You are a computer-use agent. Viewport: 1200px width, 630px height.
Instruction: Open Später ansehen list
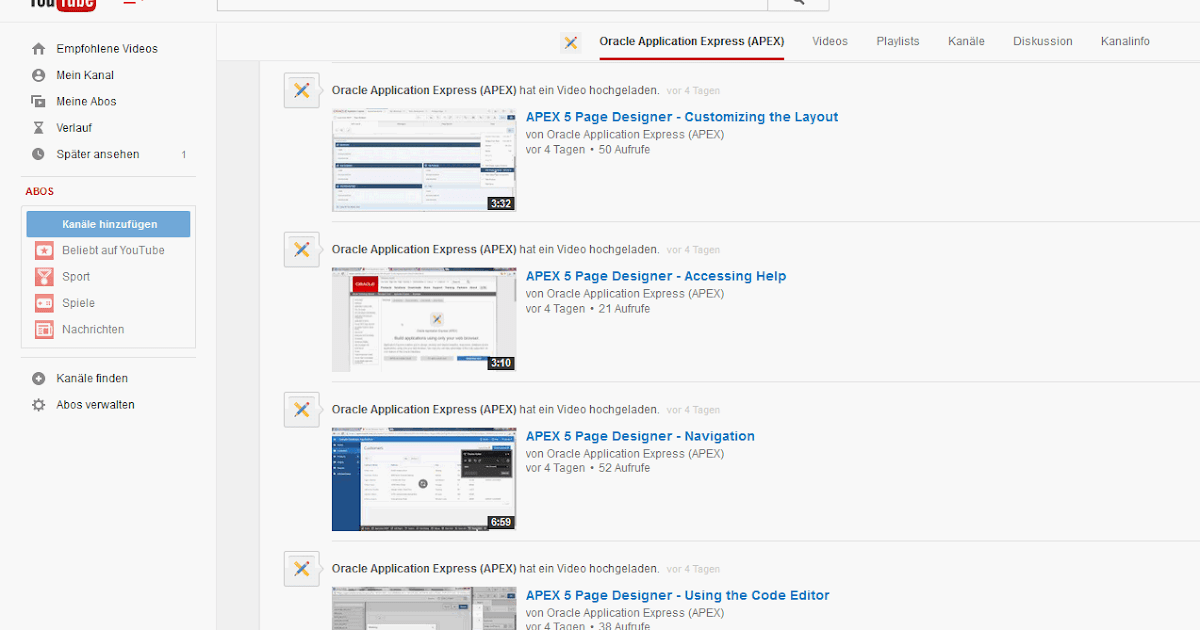98,154
